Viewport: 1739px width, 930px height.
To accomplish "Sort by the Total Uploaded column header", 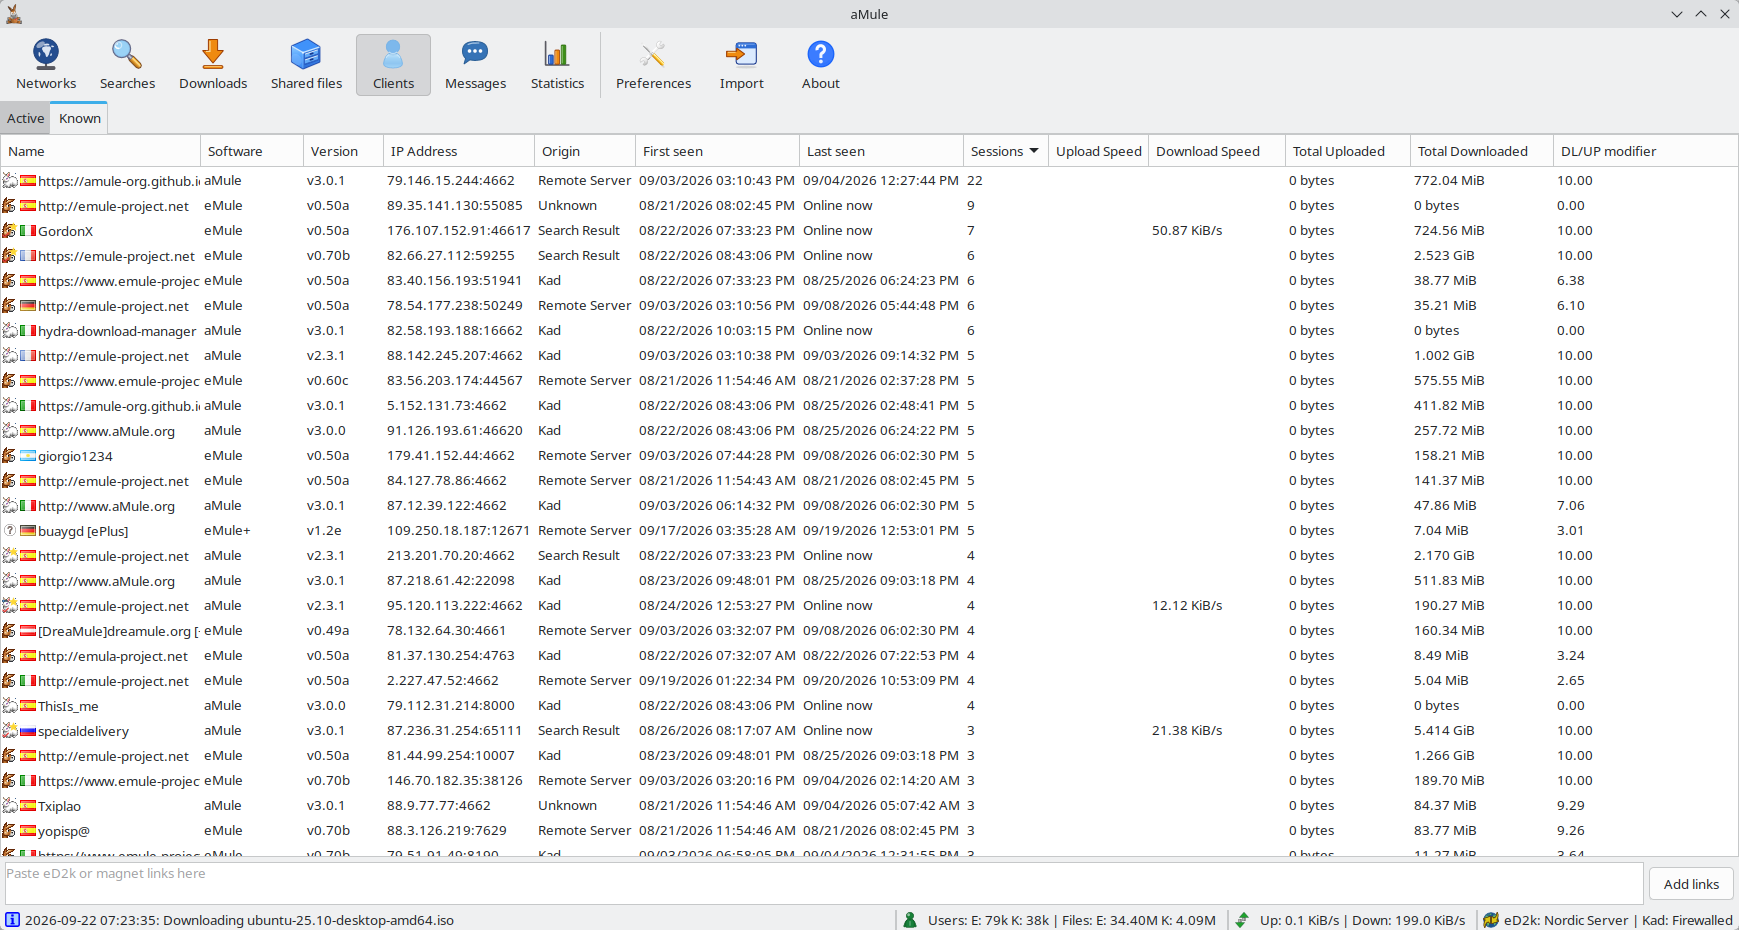I will tap(1347, 151).
